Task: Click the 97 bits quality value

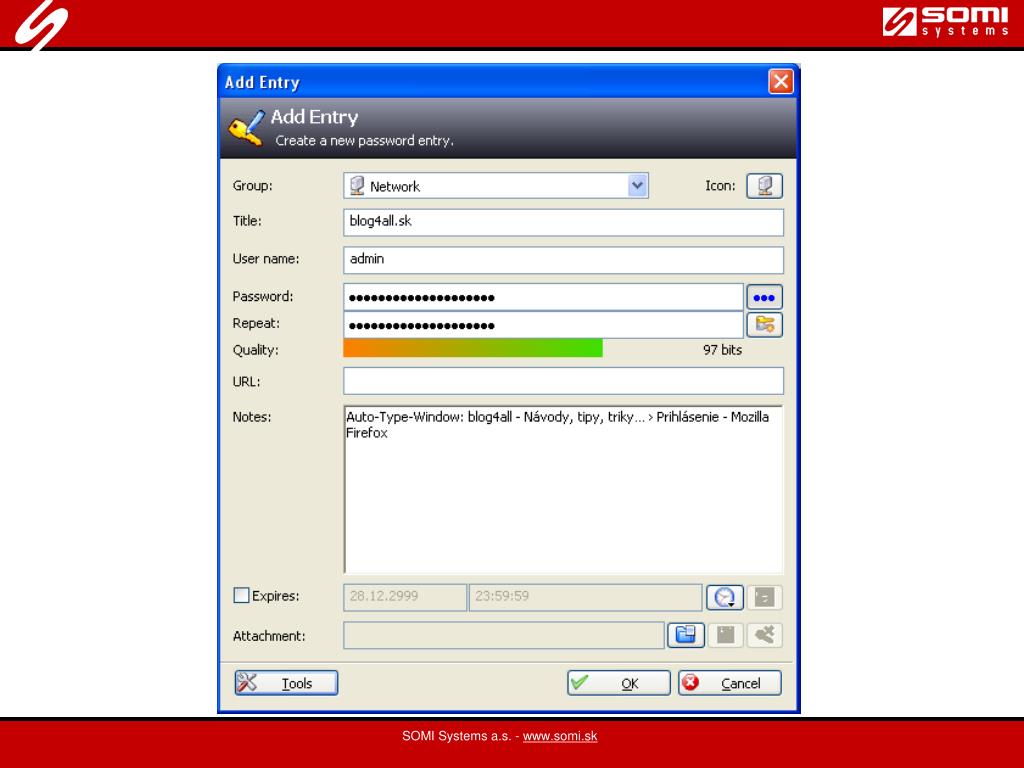Action: [722, 350]
